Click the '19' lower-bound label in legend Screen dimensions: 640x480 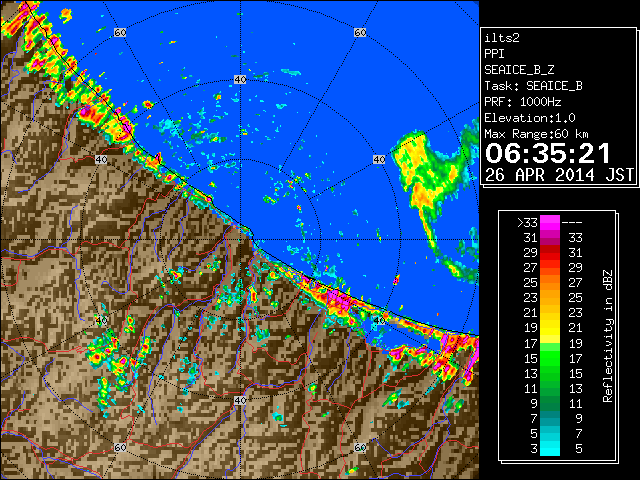coord(531,328)
